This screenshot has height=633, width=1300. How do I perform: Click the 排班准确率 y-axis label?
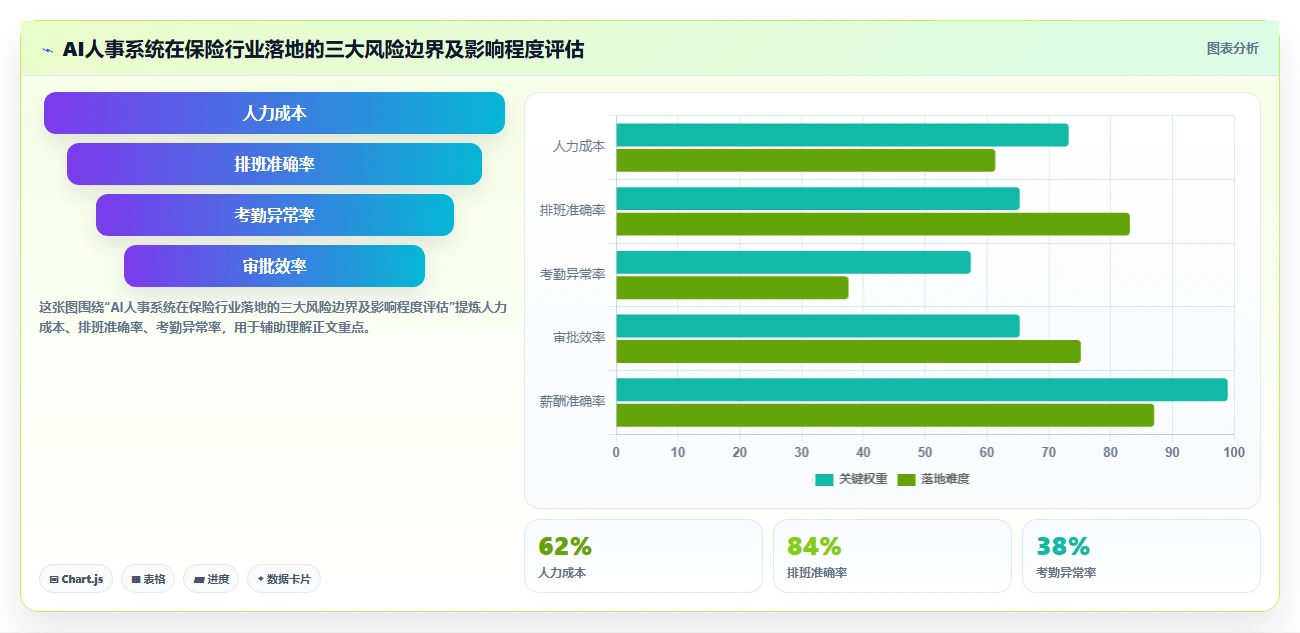(572, 210)
